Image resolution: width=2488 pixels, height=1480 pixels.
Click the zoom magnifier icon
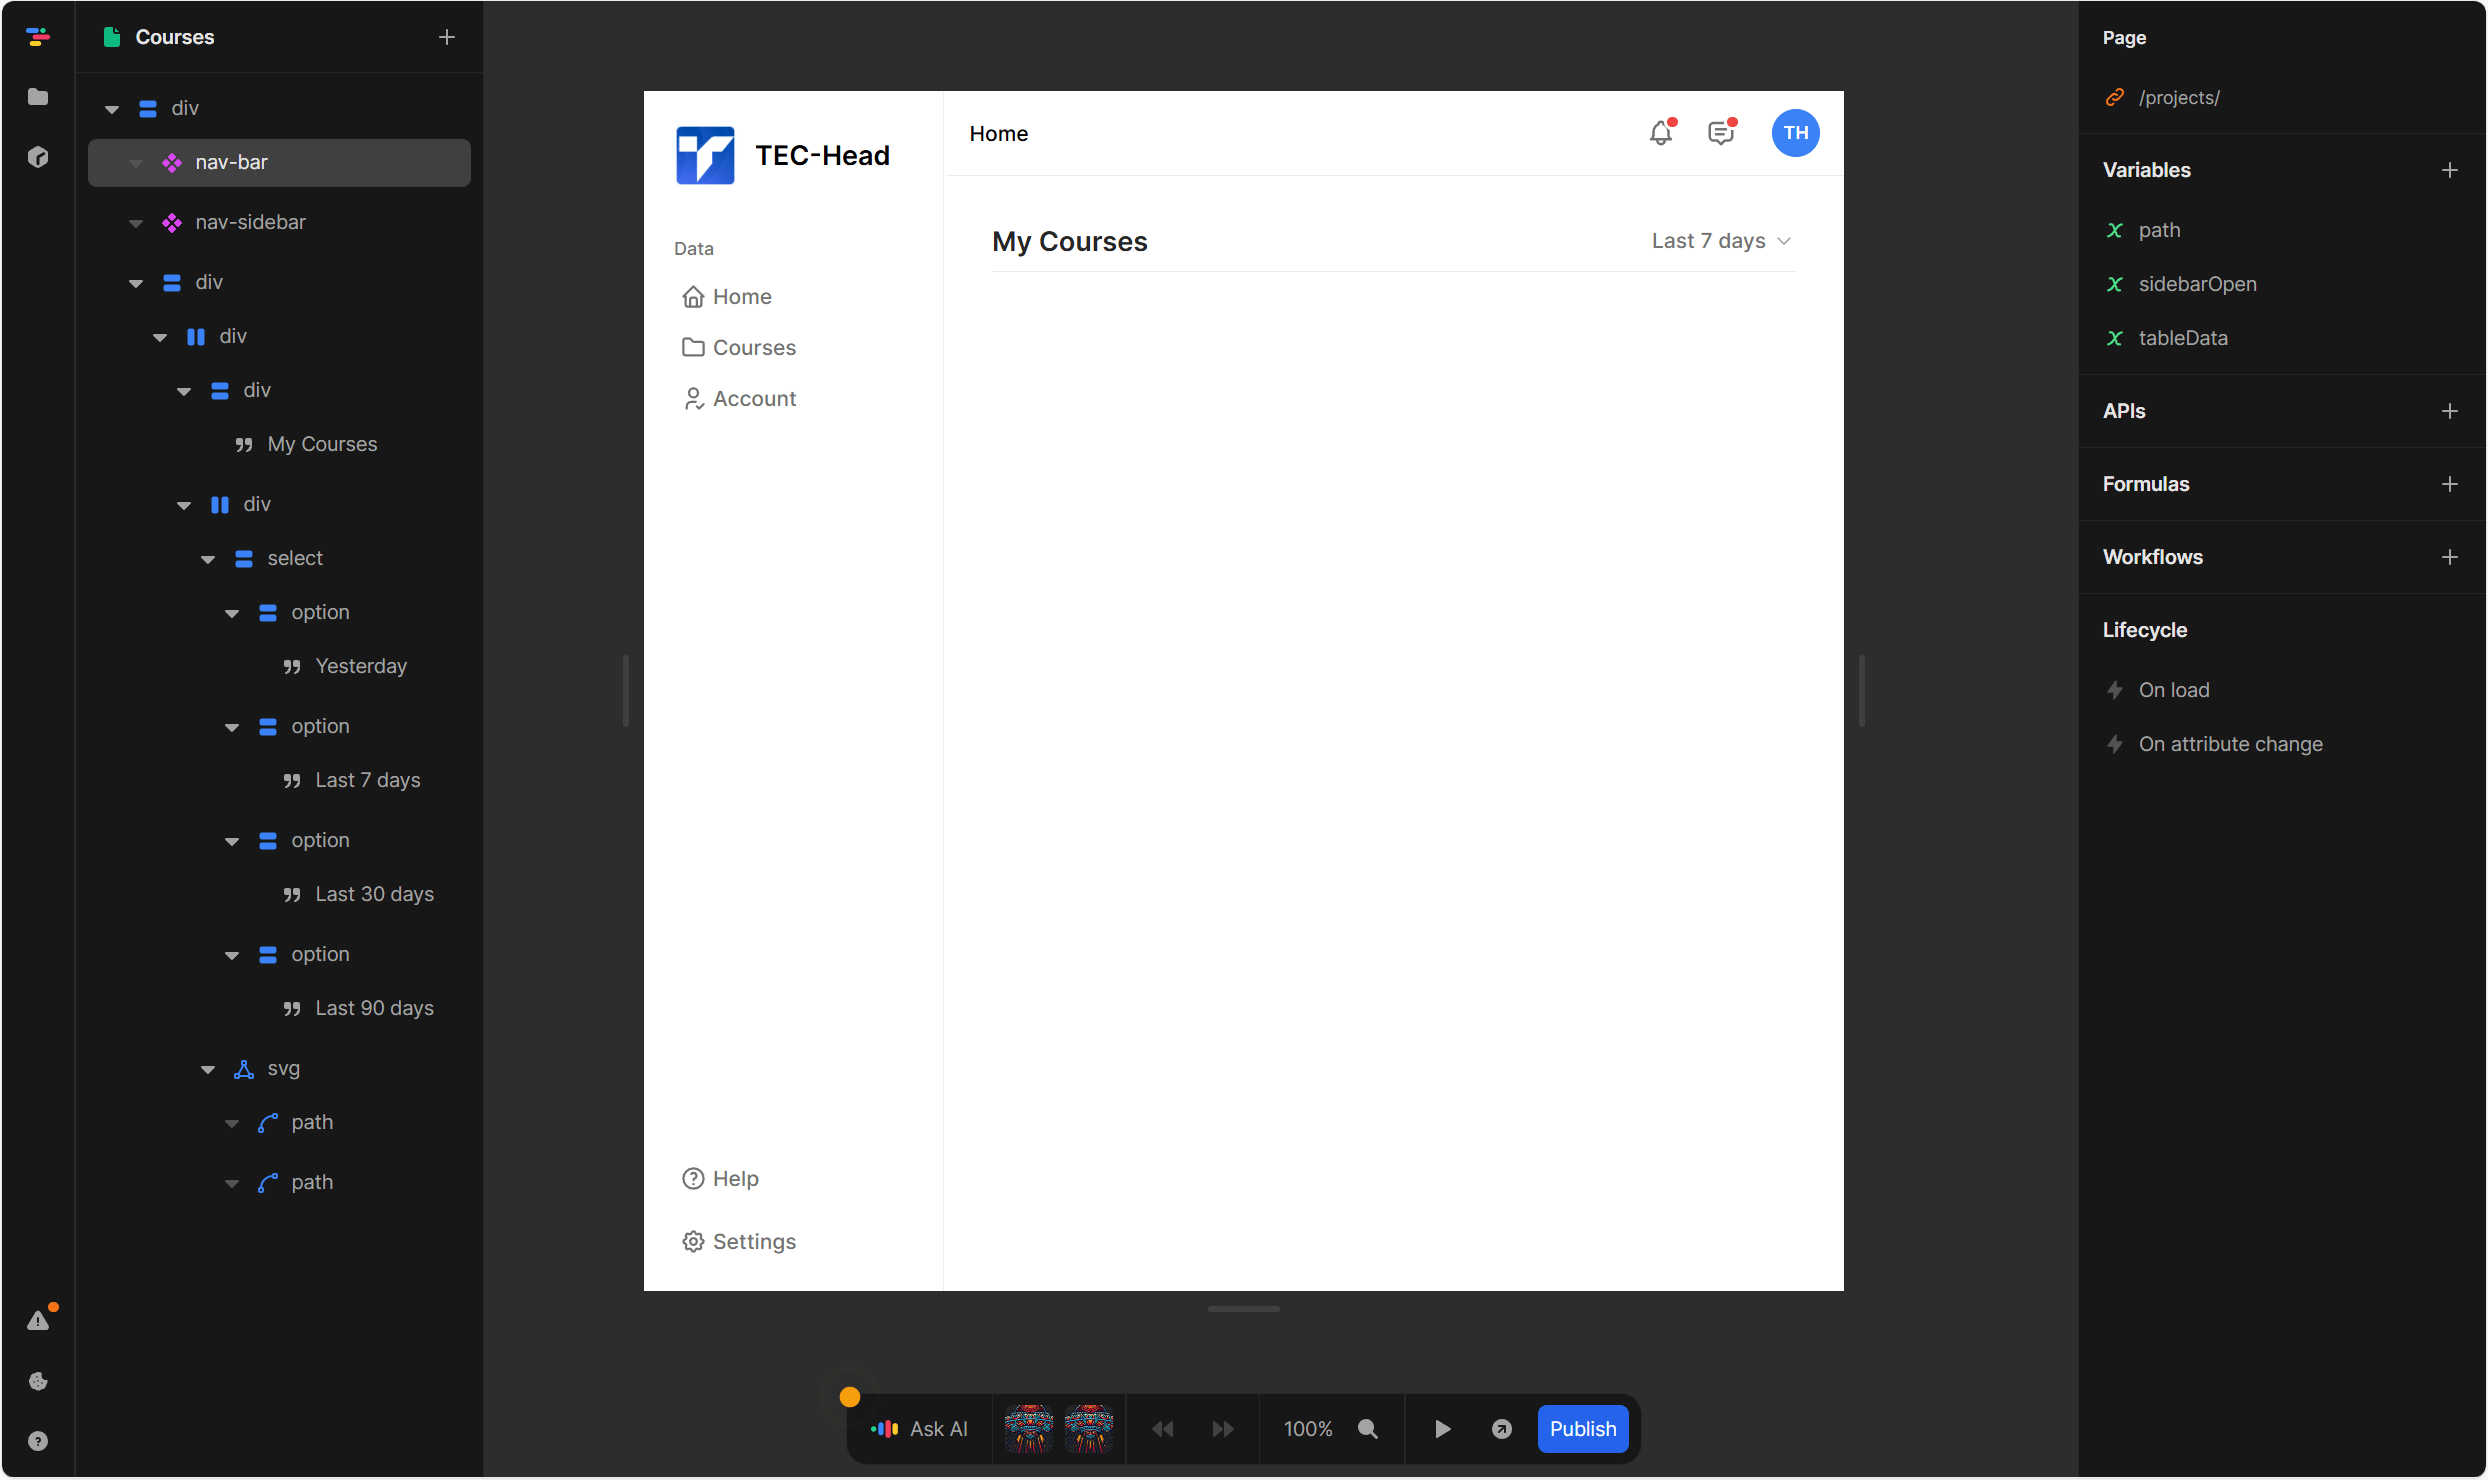(x=1368, y=1429)
